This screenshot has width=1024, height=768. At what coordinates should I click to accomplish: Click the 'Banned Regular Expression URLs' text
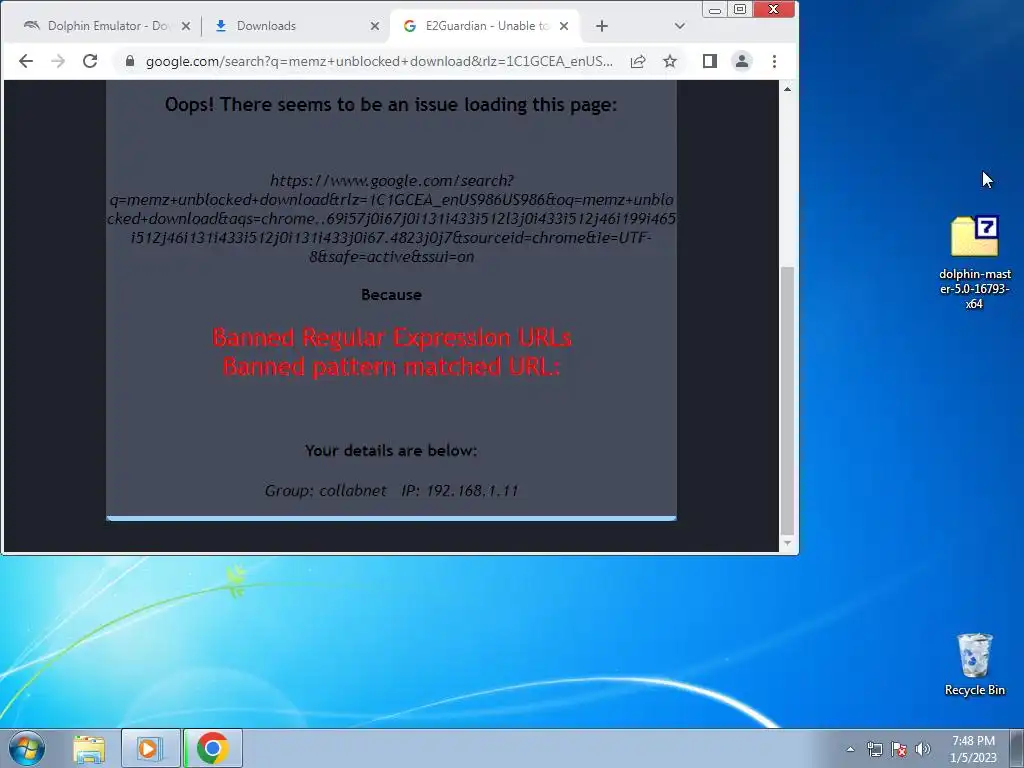(x=391, y=338)
